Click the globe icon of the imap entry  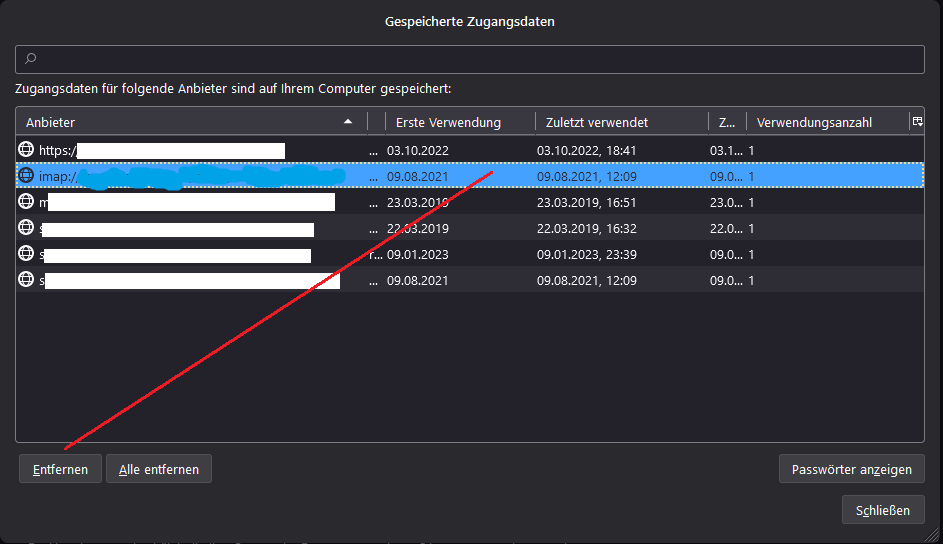(26, 176)
